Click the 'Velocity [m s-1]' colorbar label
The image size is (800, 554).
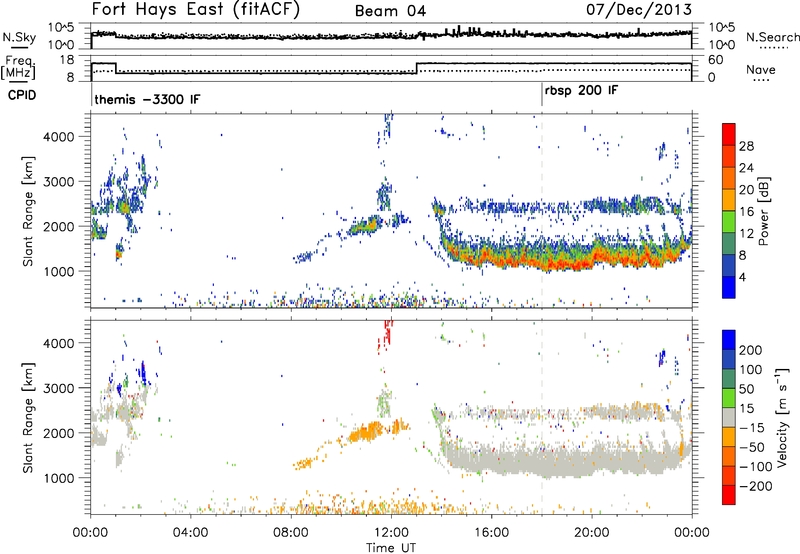pyautogui.click(x=782, y=417)
